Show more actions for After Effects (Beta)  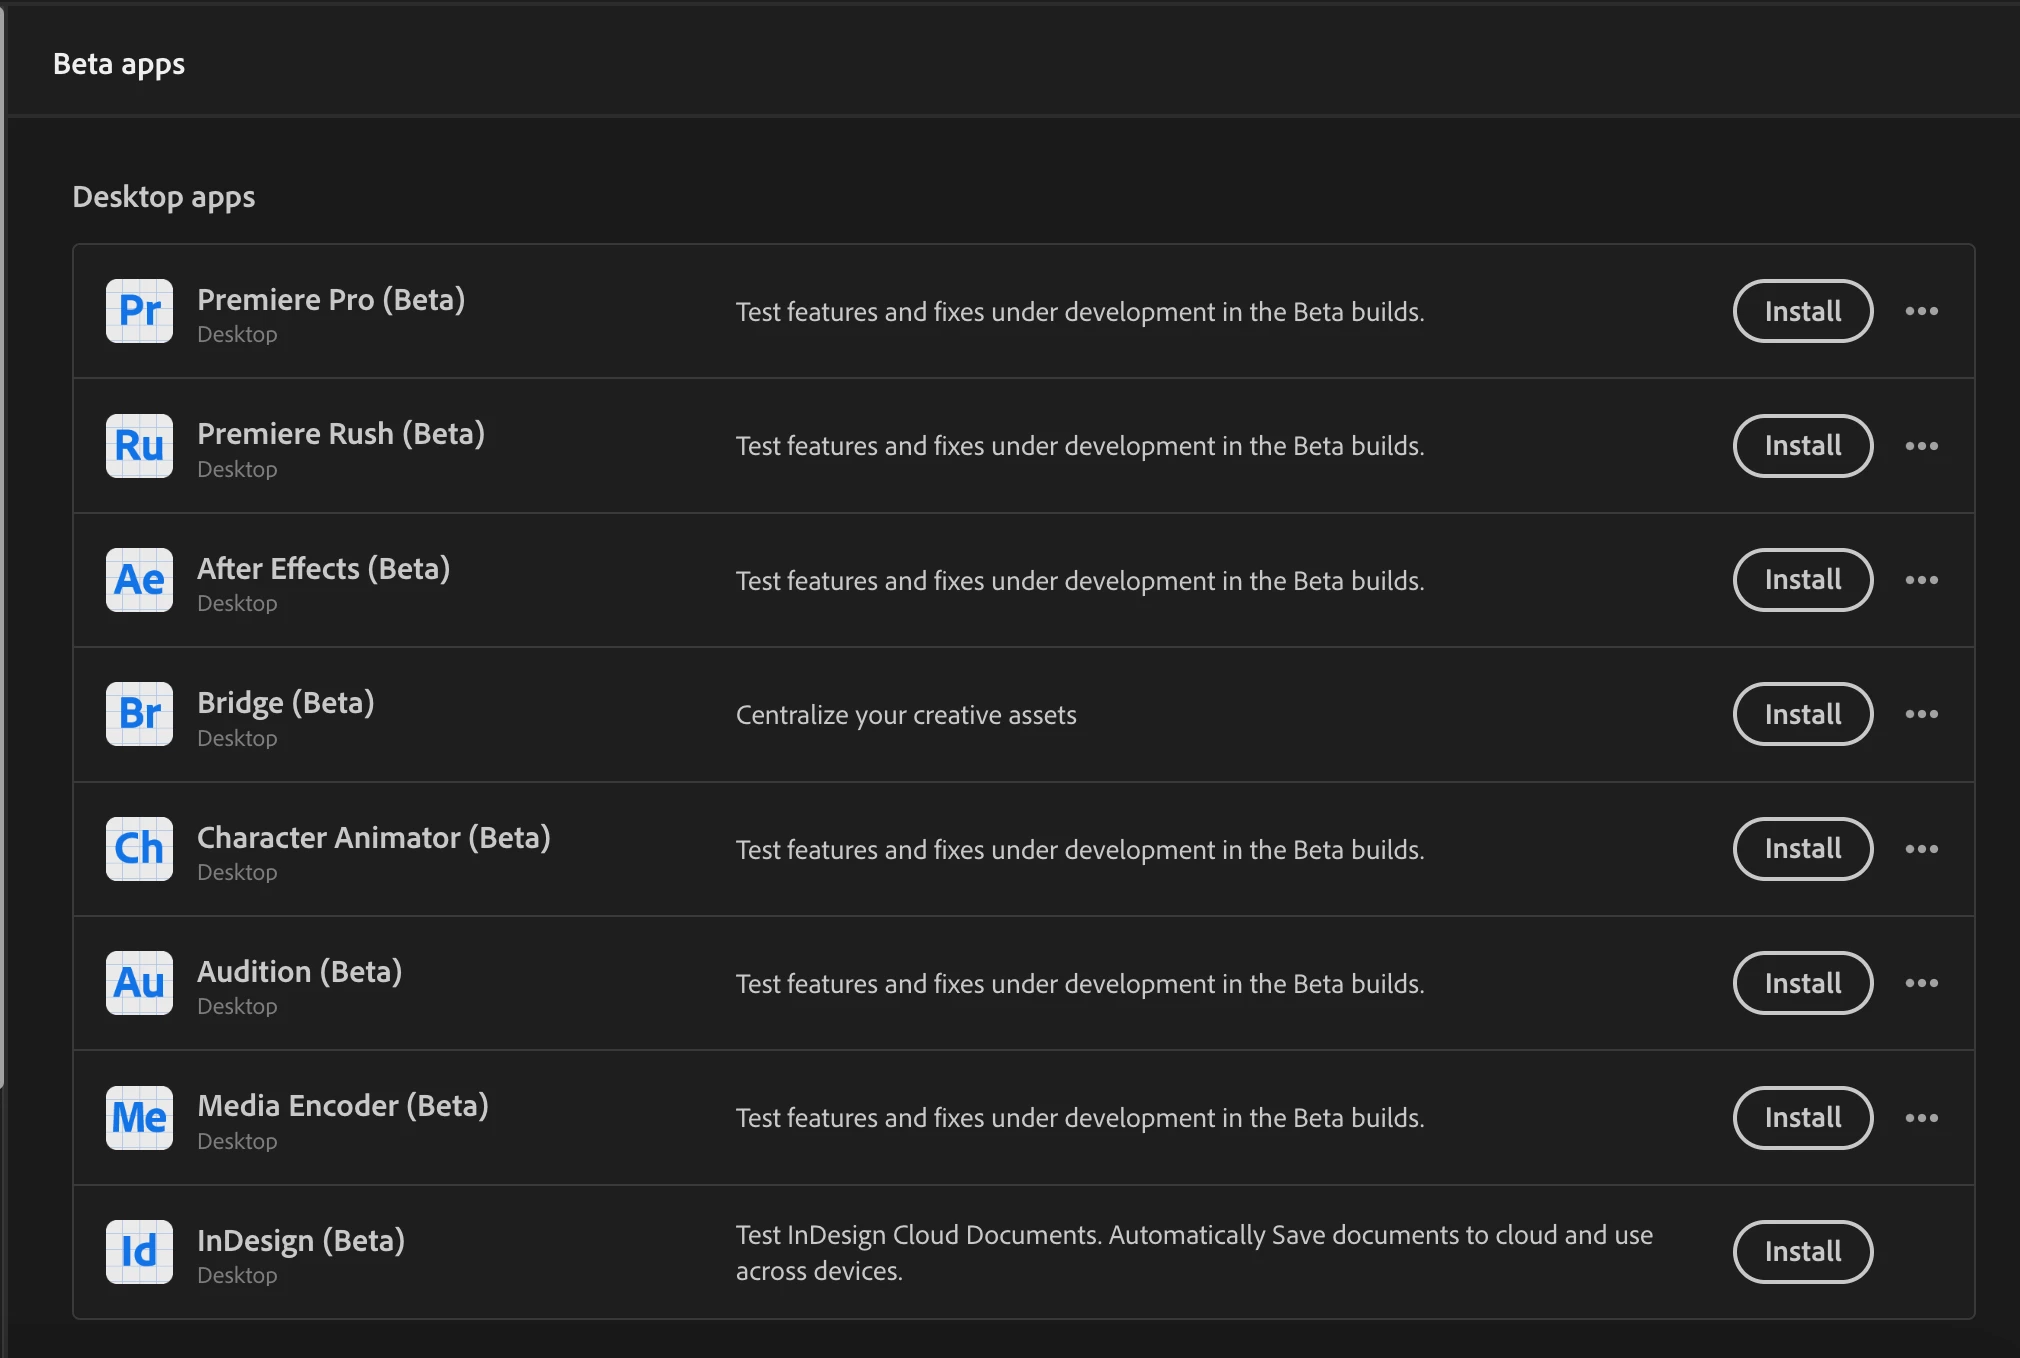pyautogui.click(x=1921, y=580)
